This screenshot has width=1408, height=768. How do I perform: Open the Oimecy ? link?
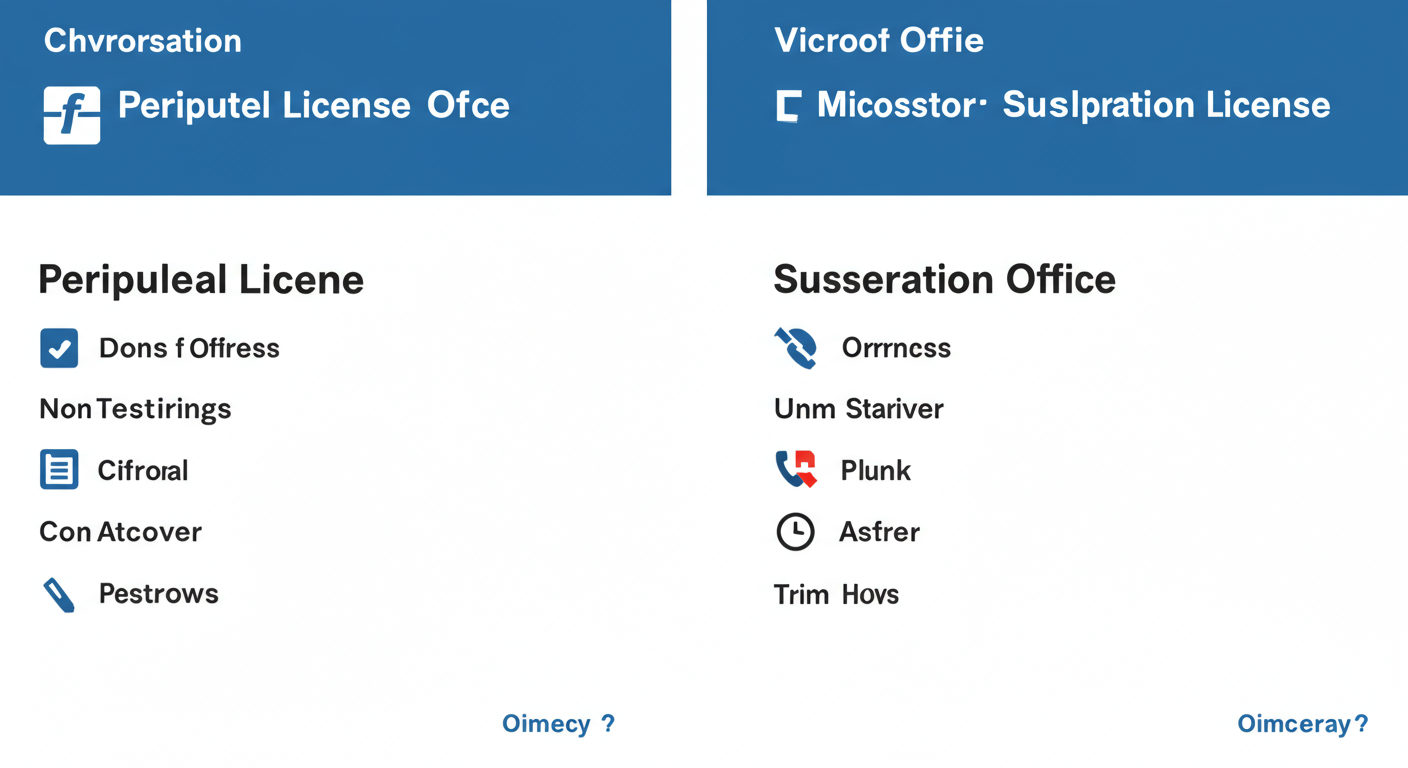tap(558, 724)
